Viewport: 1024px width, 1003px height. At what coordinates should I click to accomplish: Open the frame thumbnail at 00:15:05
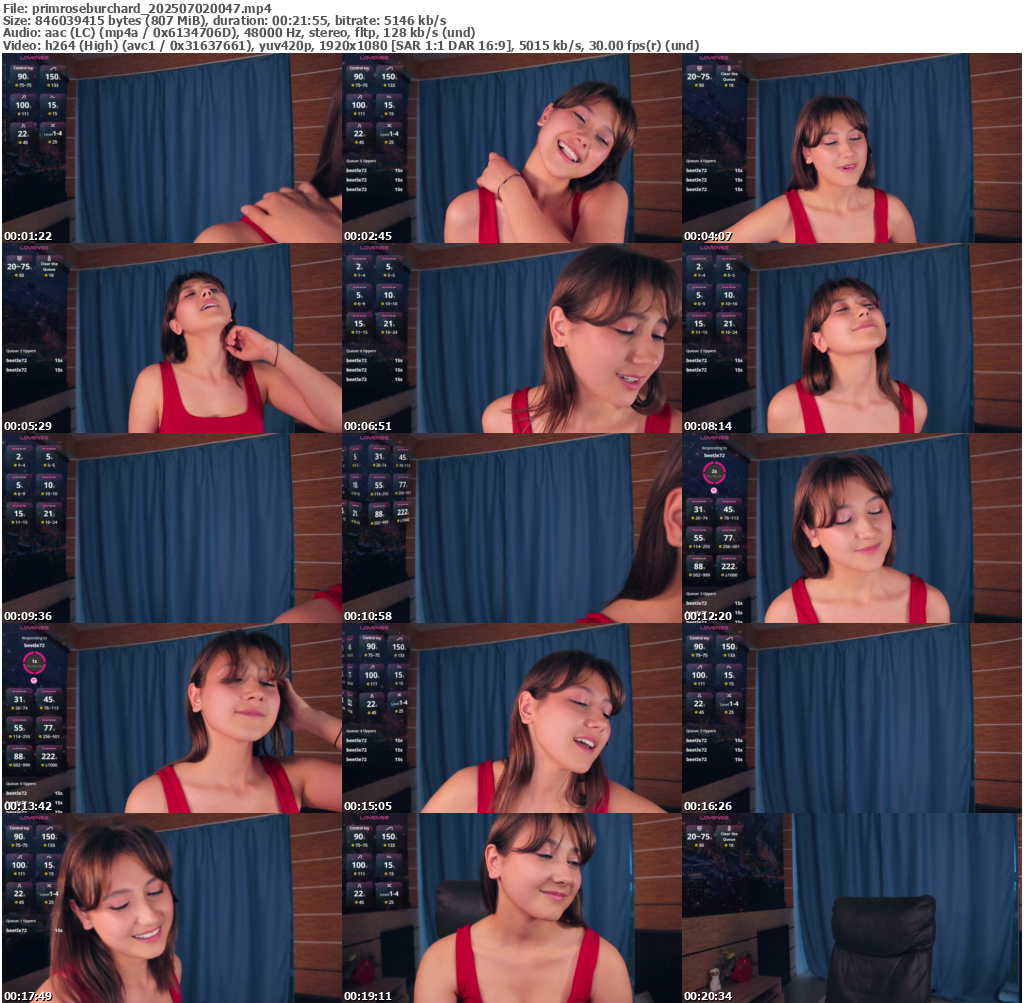tap(512, 718)
